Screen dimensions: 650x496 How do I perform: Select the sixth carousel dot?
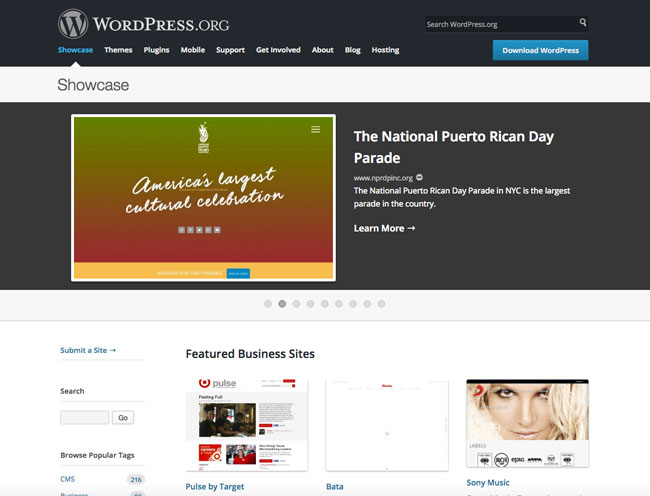coord(339,304)
